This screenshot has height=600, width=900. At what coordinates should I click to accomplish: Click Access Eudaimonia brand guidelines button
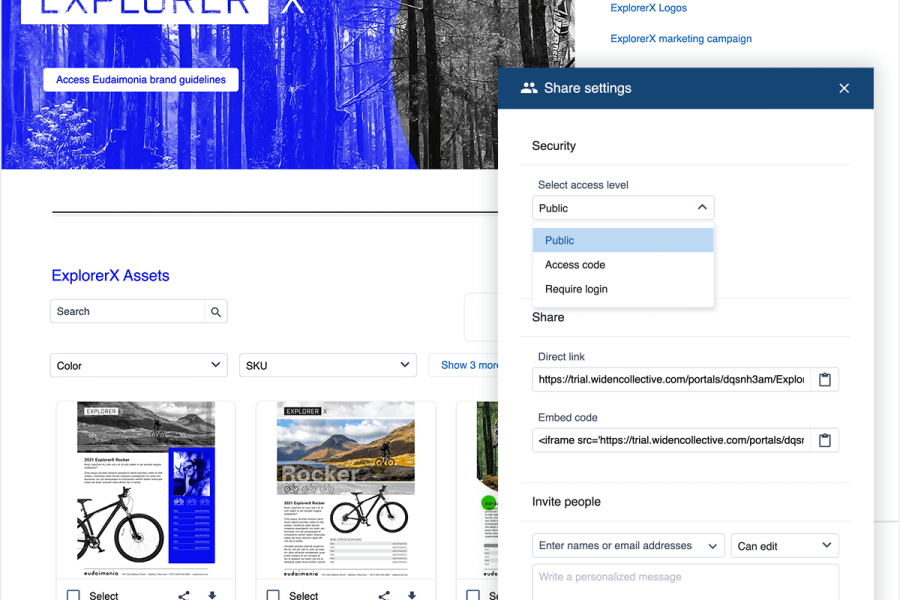coord(141,80)
